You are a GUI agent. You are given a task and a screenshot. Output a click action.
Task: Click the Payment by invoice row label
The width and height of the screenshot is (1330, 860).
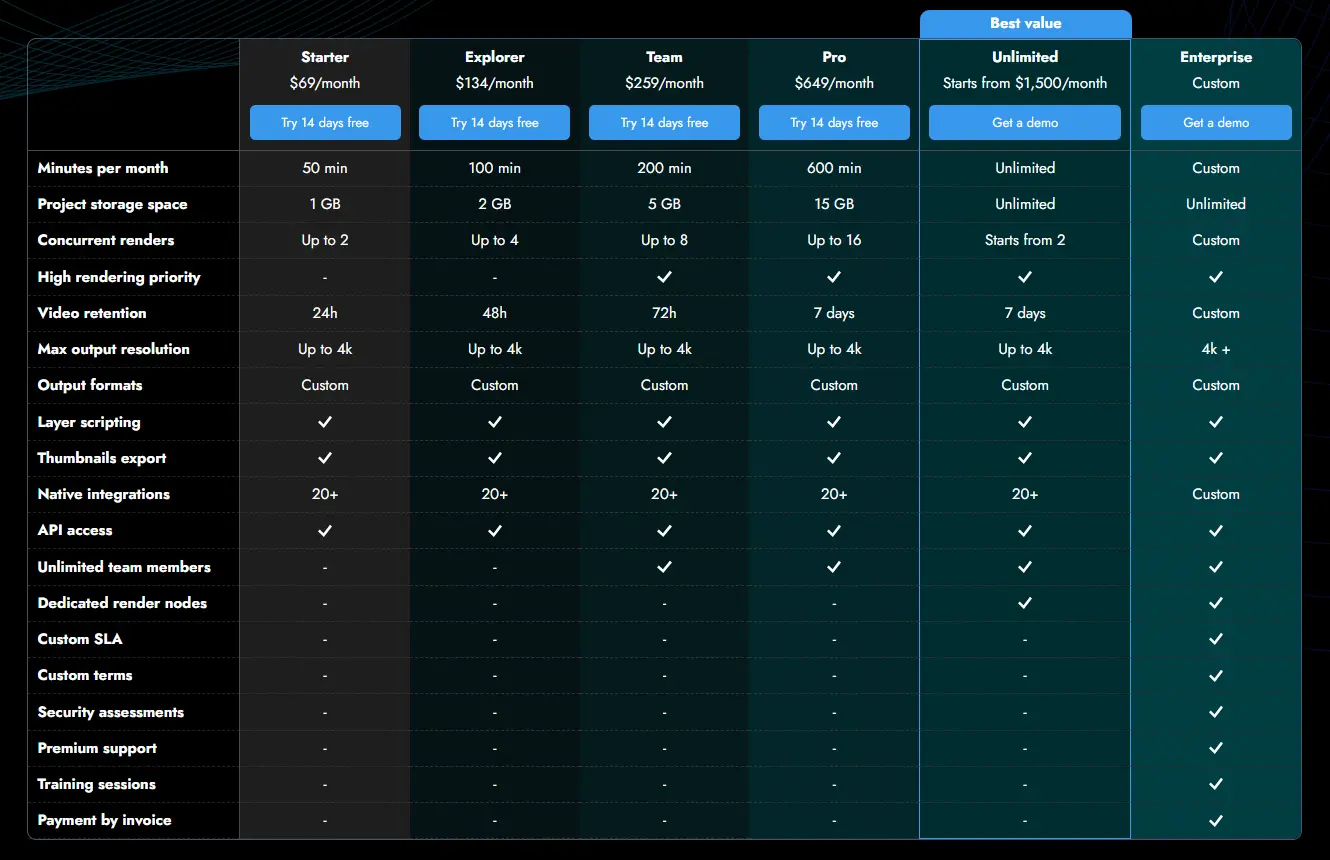104,820
